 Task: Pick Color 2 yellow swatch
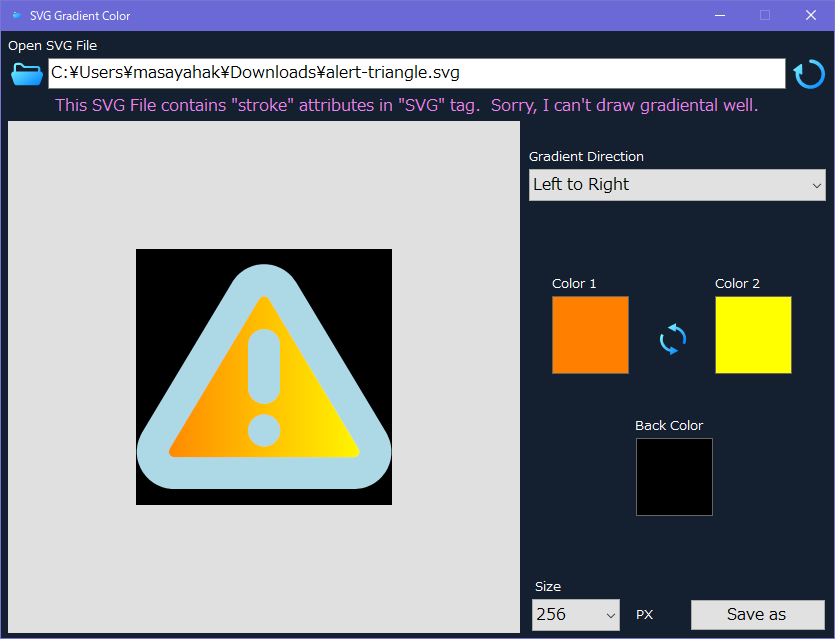tap(753, 335)
